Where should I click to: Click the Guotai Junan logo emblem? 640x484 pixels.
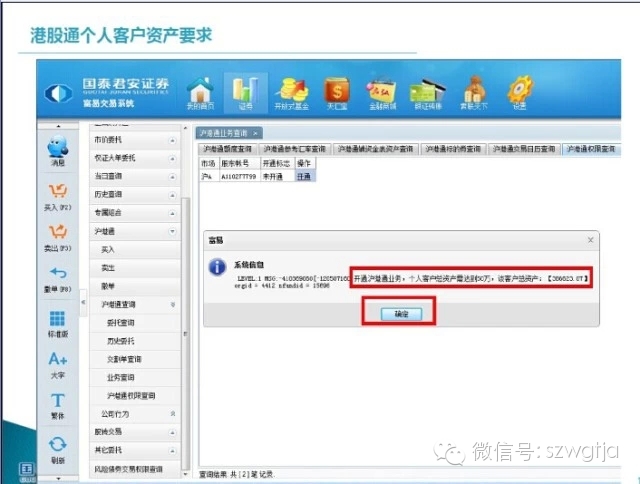pos(58,93)
